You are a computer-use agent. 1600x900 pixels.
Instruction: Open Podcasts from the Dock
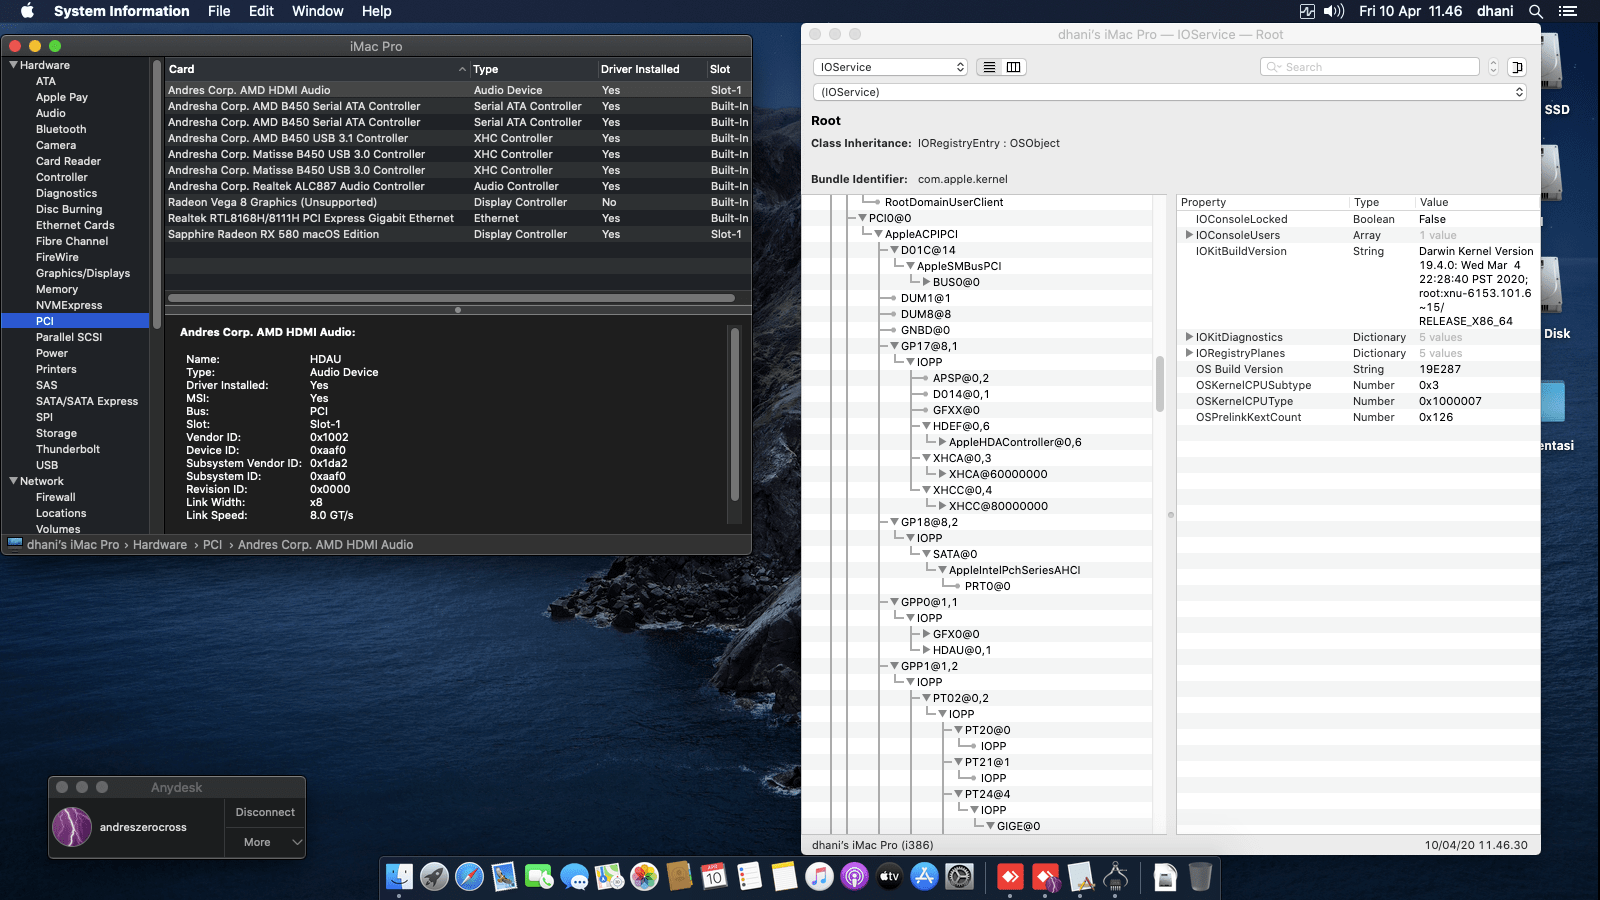coord(854,877)
